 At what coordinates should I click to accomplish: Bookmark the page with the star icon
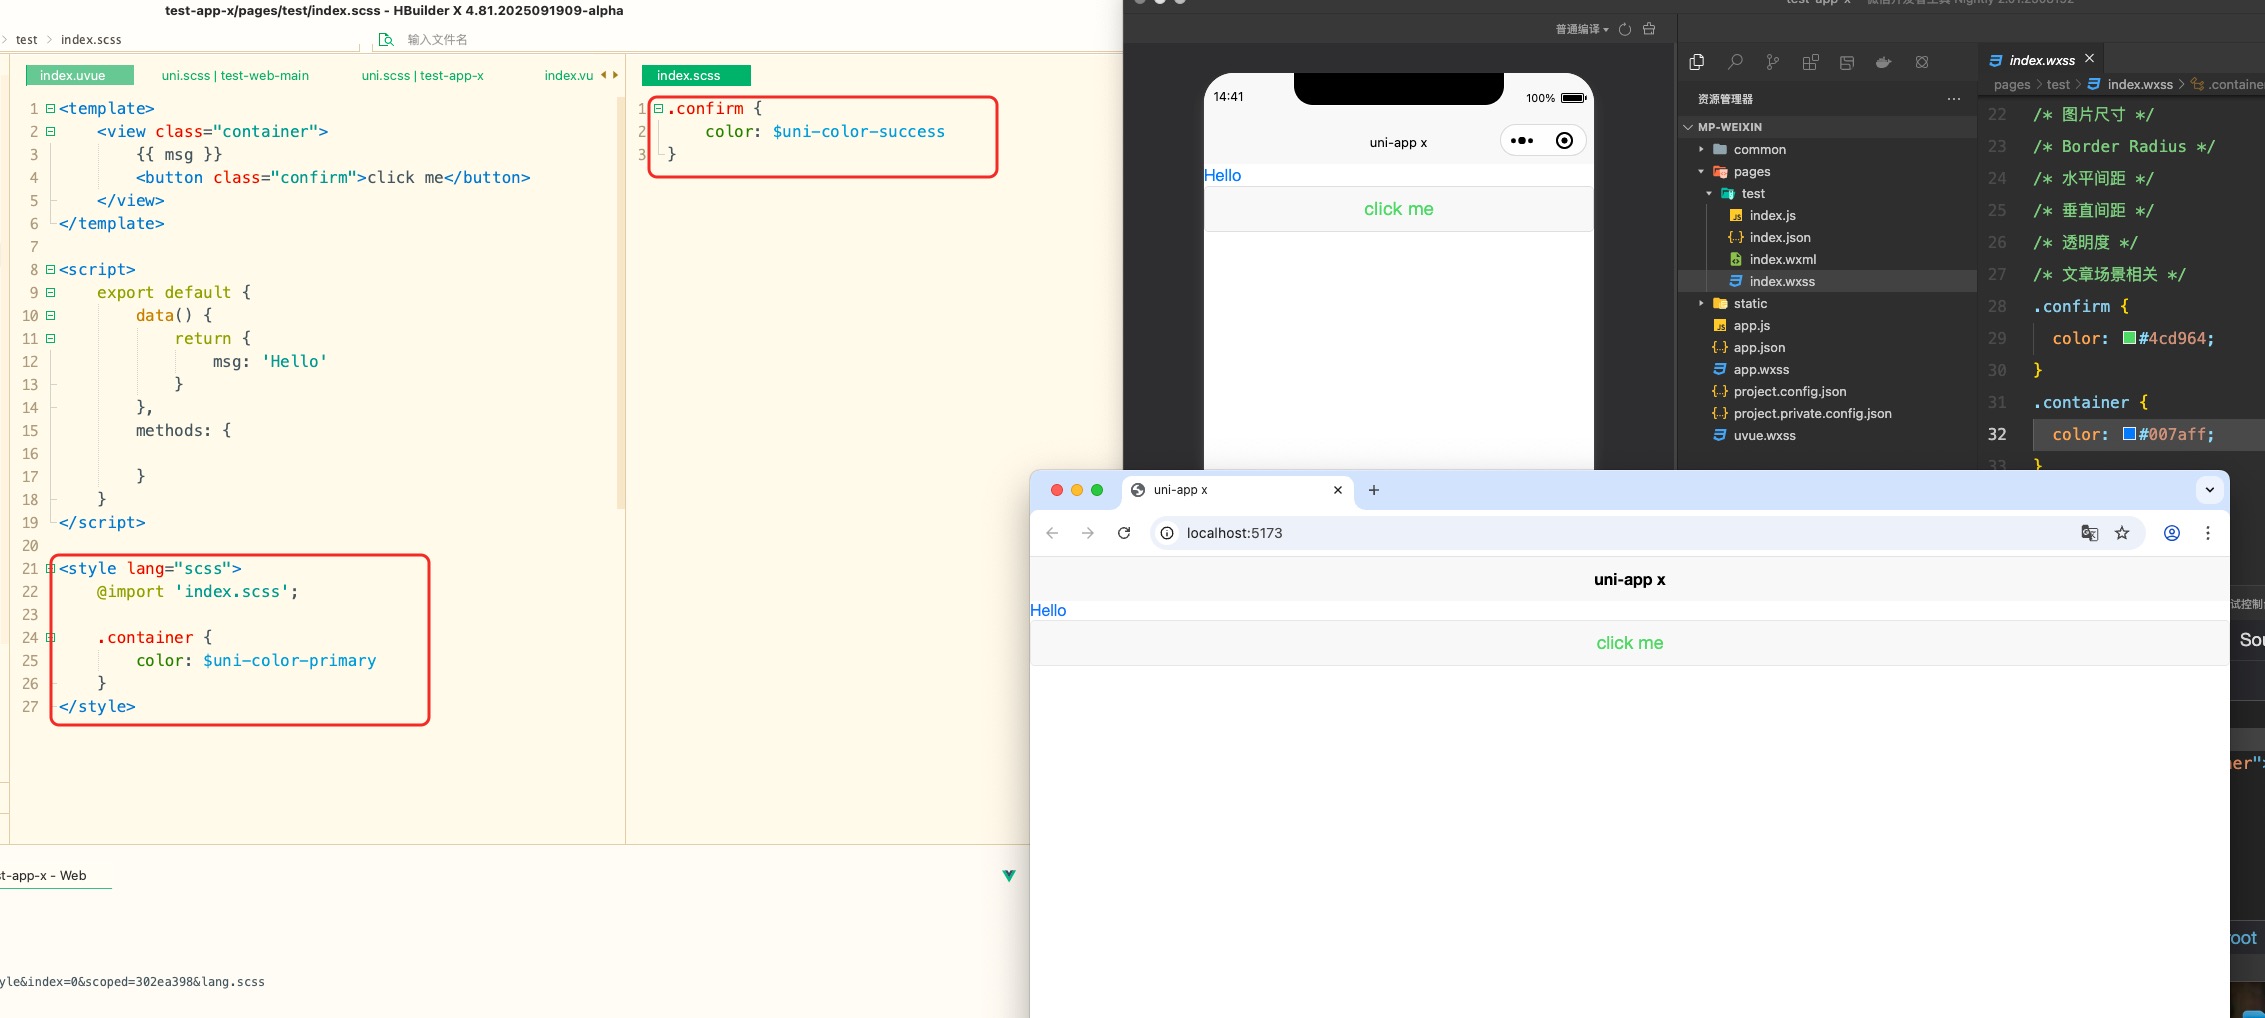2122,533
